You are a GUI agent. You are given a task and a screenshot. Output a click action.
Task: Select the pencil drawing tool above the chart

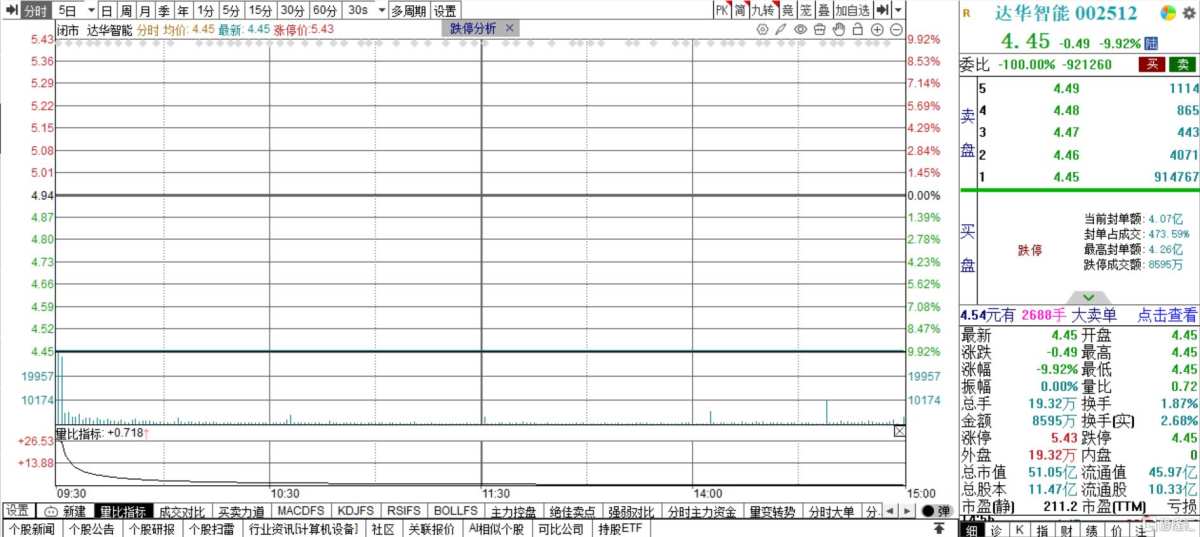click(x=781, y=29)
